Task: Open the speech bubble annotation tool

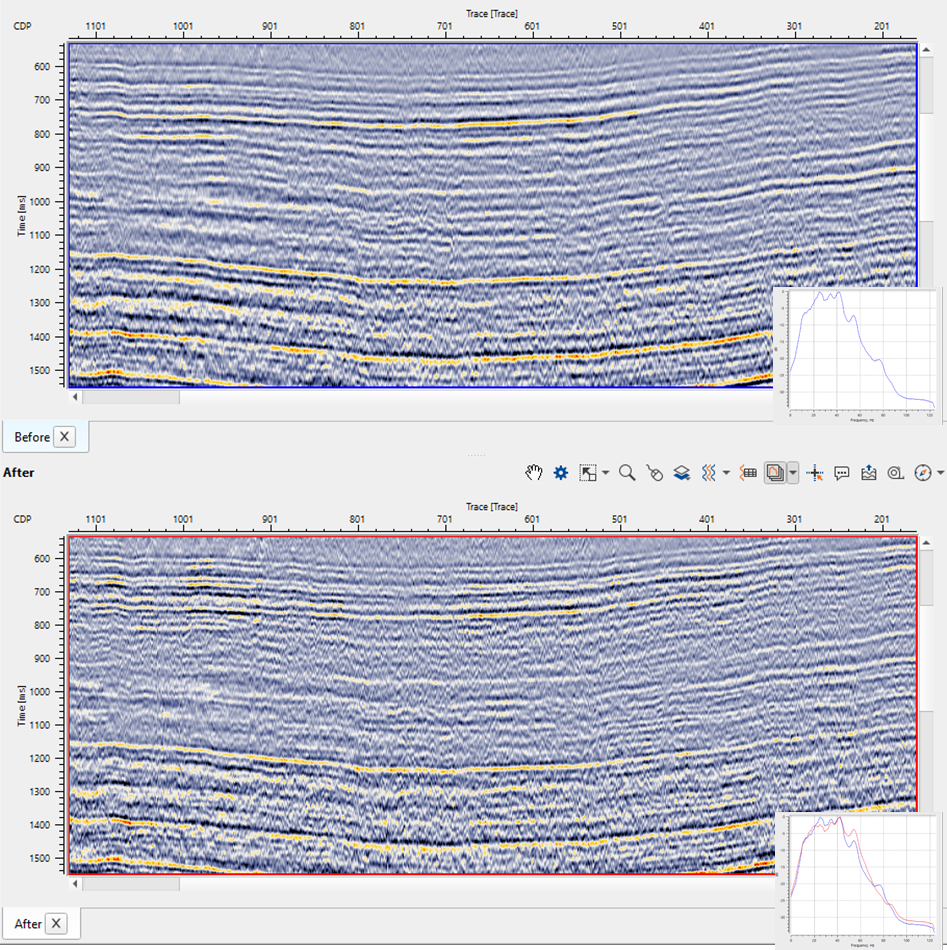Action: (842, 473)
